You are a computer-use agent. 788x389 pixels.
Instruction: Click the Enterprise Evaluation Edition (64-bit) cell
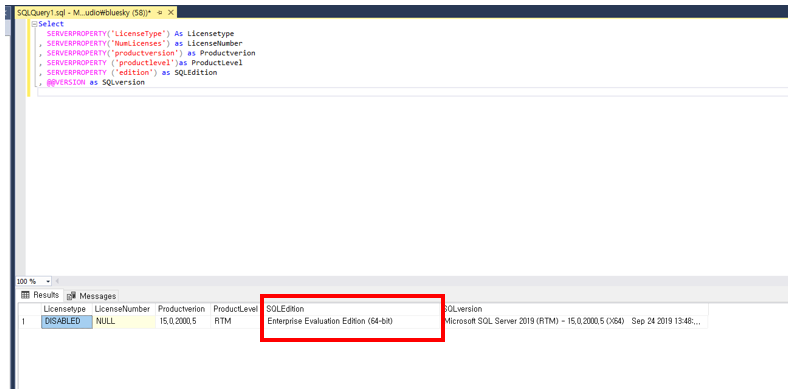[x=352, y=321]
